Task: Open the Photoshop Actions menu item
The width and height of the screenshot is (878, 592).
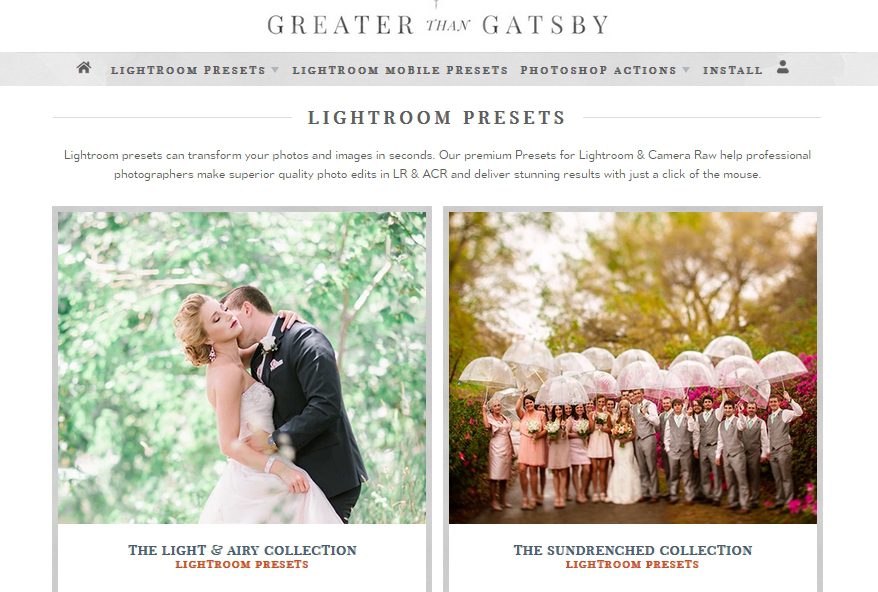Action: 599,70
